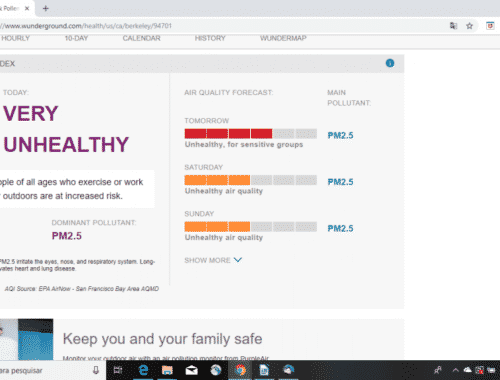Click PM2.5 pollutant link for Sunday

(x=340, y=228)
